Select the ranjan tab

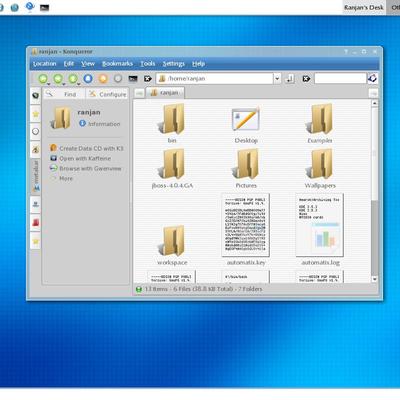coord(165,93)
